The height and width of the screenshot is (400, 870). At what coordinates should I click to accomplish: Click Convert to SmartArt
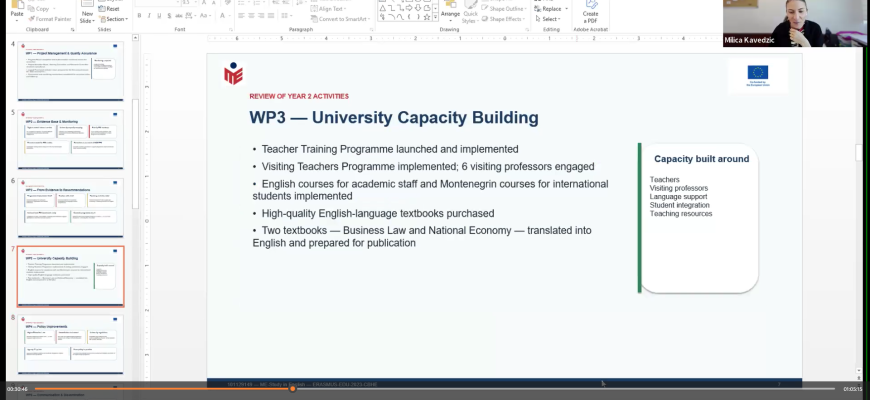point(340,19)
